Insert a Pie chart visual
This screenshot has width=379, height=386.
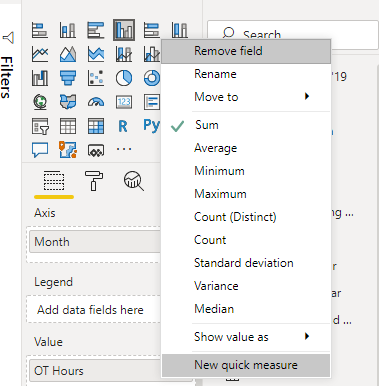click(124, 78)
